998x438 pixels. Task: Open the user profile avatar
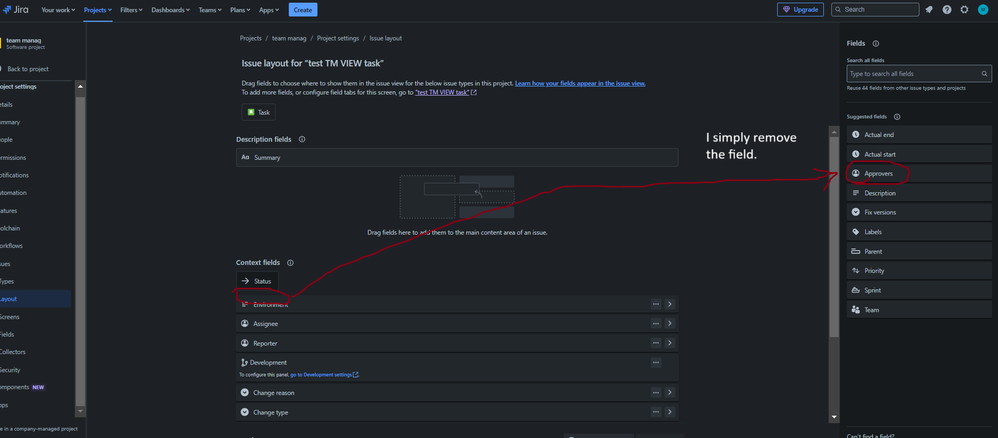pyautogui.click(x=983, y=10)
